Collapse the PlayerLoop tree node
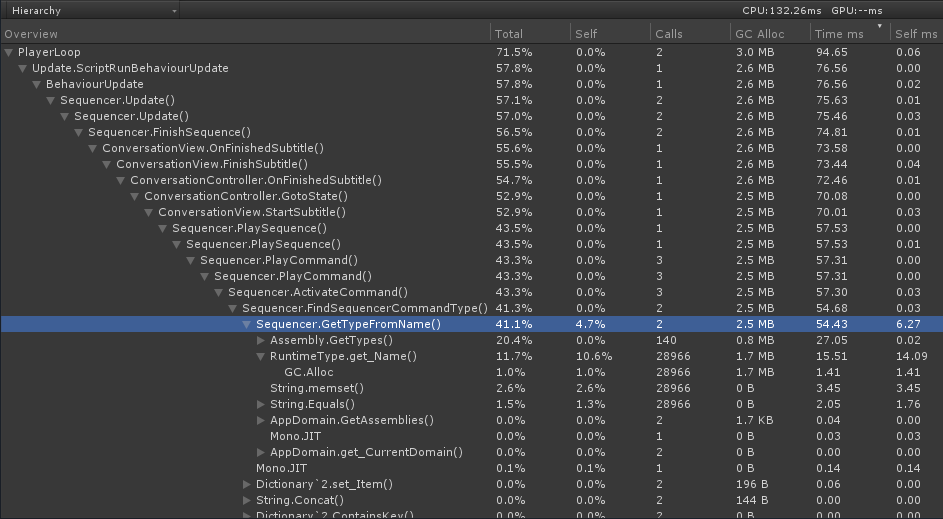The height and width of the screenshot is (519, 943). [x=8, y=52]
